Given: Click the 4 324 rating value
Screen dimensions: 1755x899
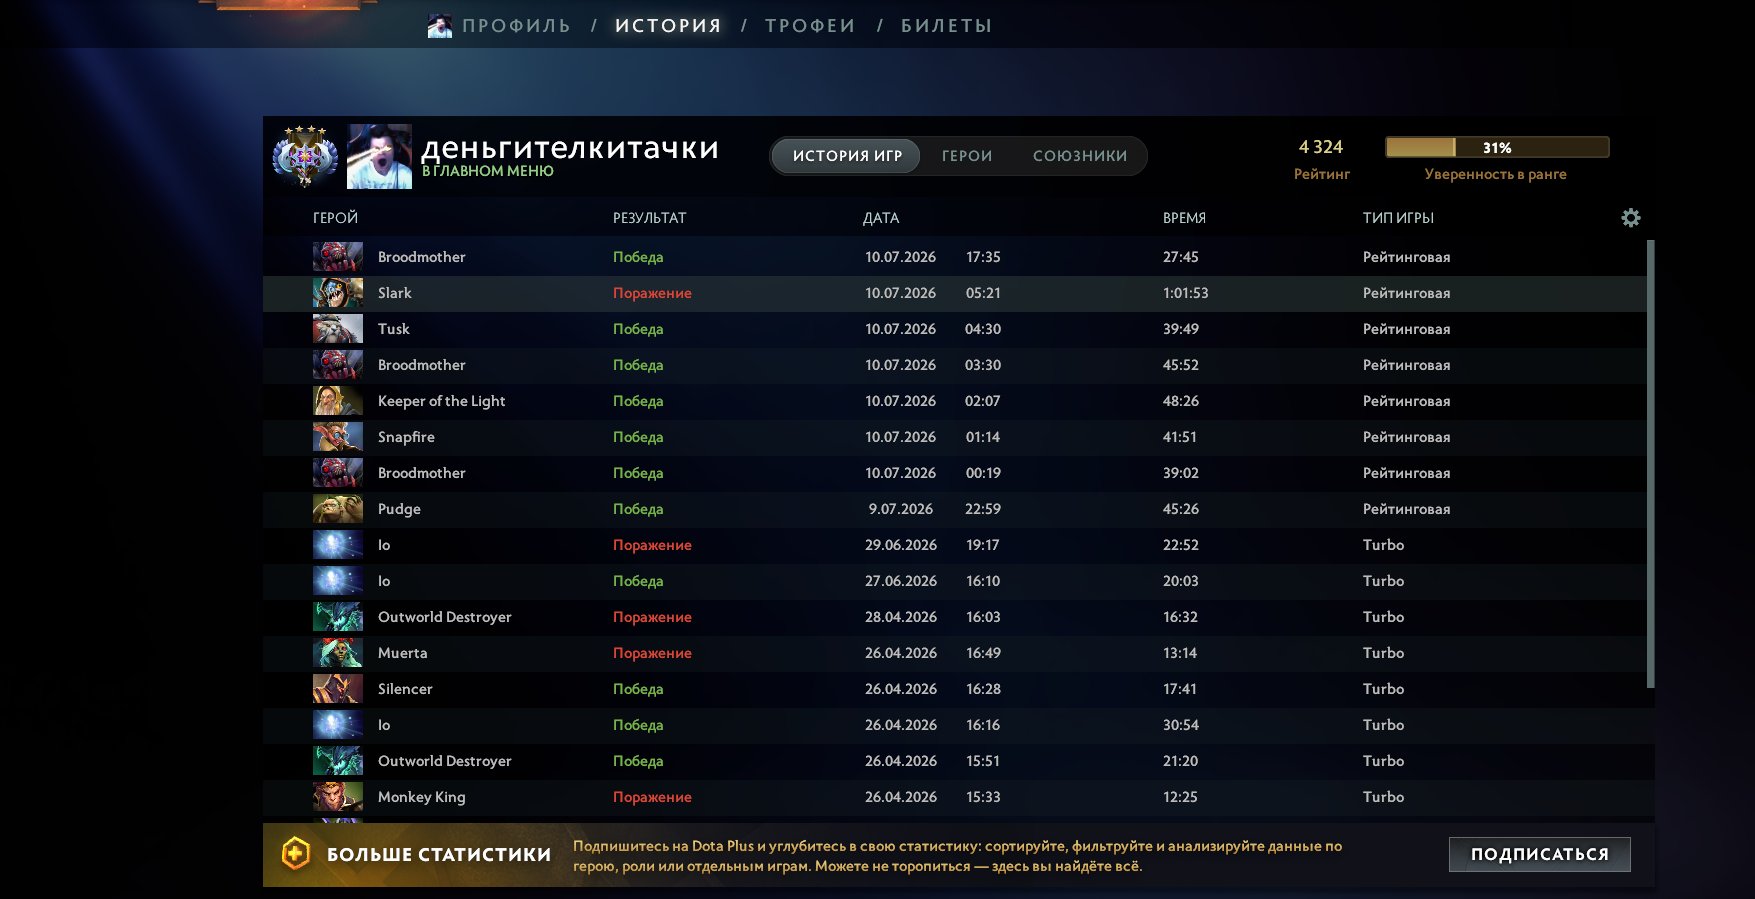Looking at the screenshot, I should click(1321, 147).
